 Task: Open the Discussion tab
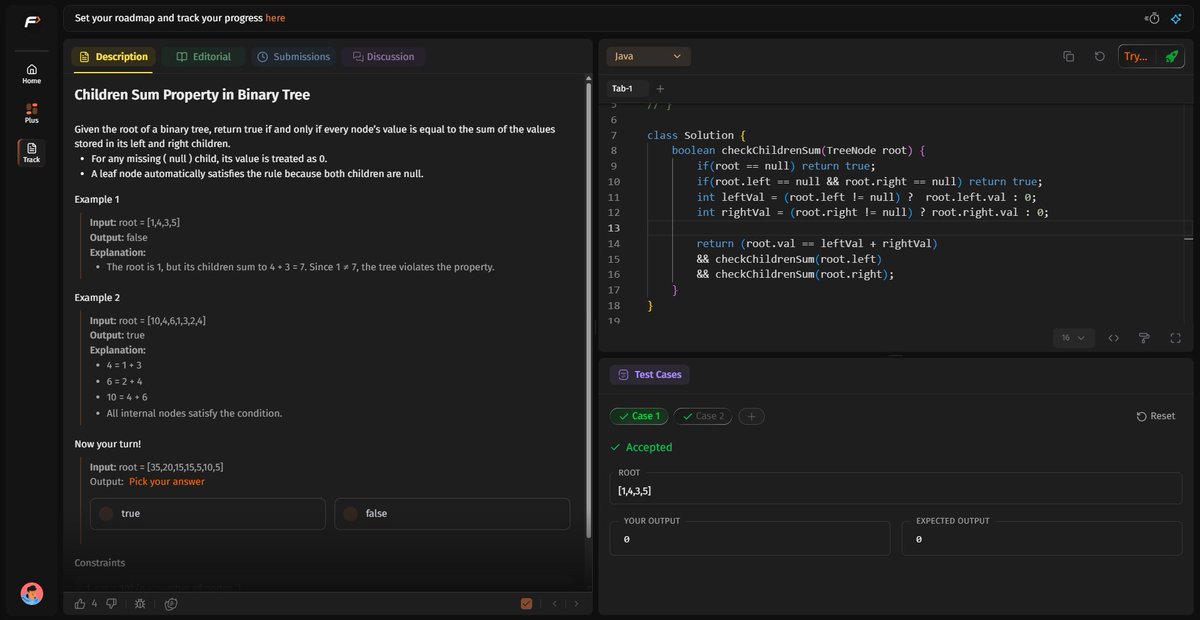(x=383, y=57)
